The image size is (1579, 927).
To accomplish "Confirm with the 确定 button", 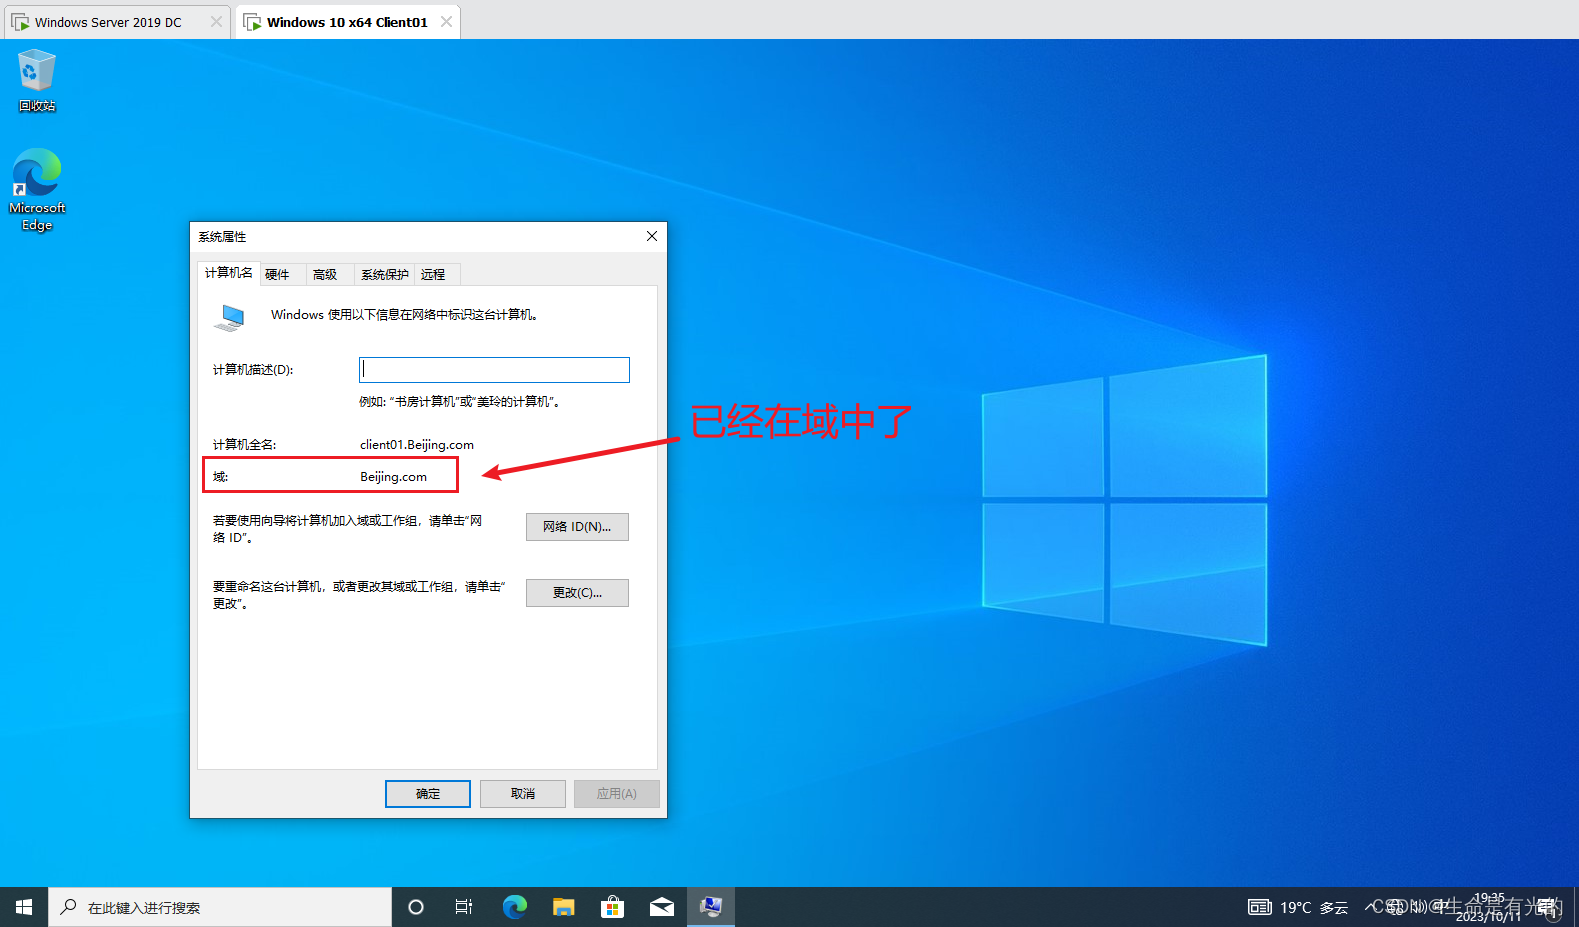I will tap(428, 794).
